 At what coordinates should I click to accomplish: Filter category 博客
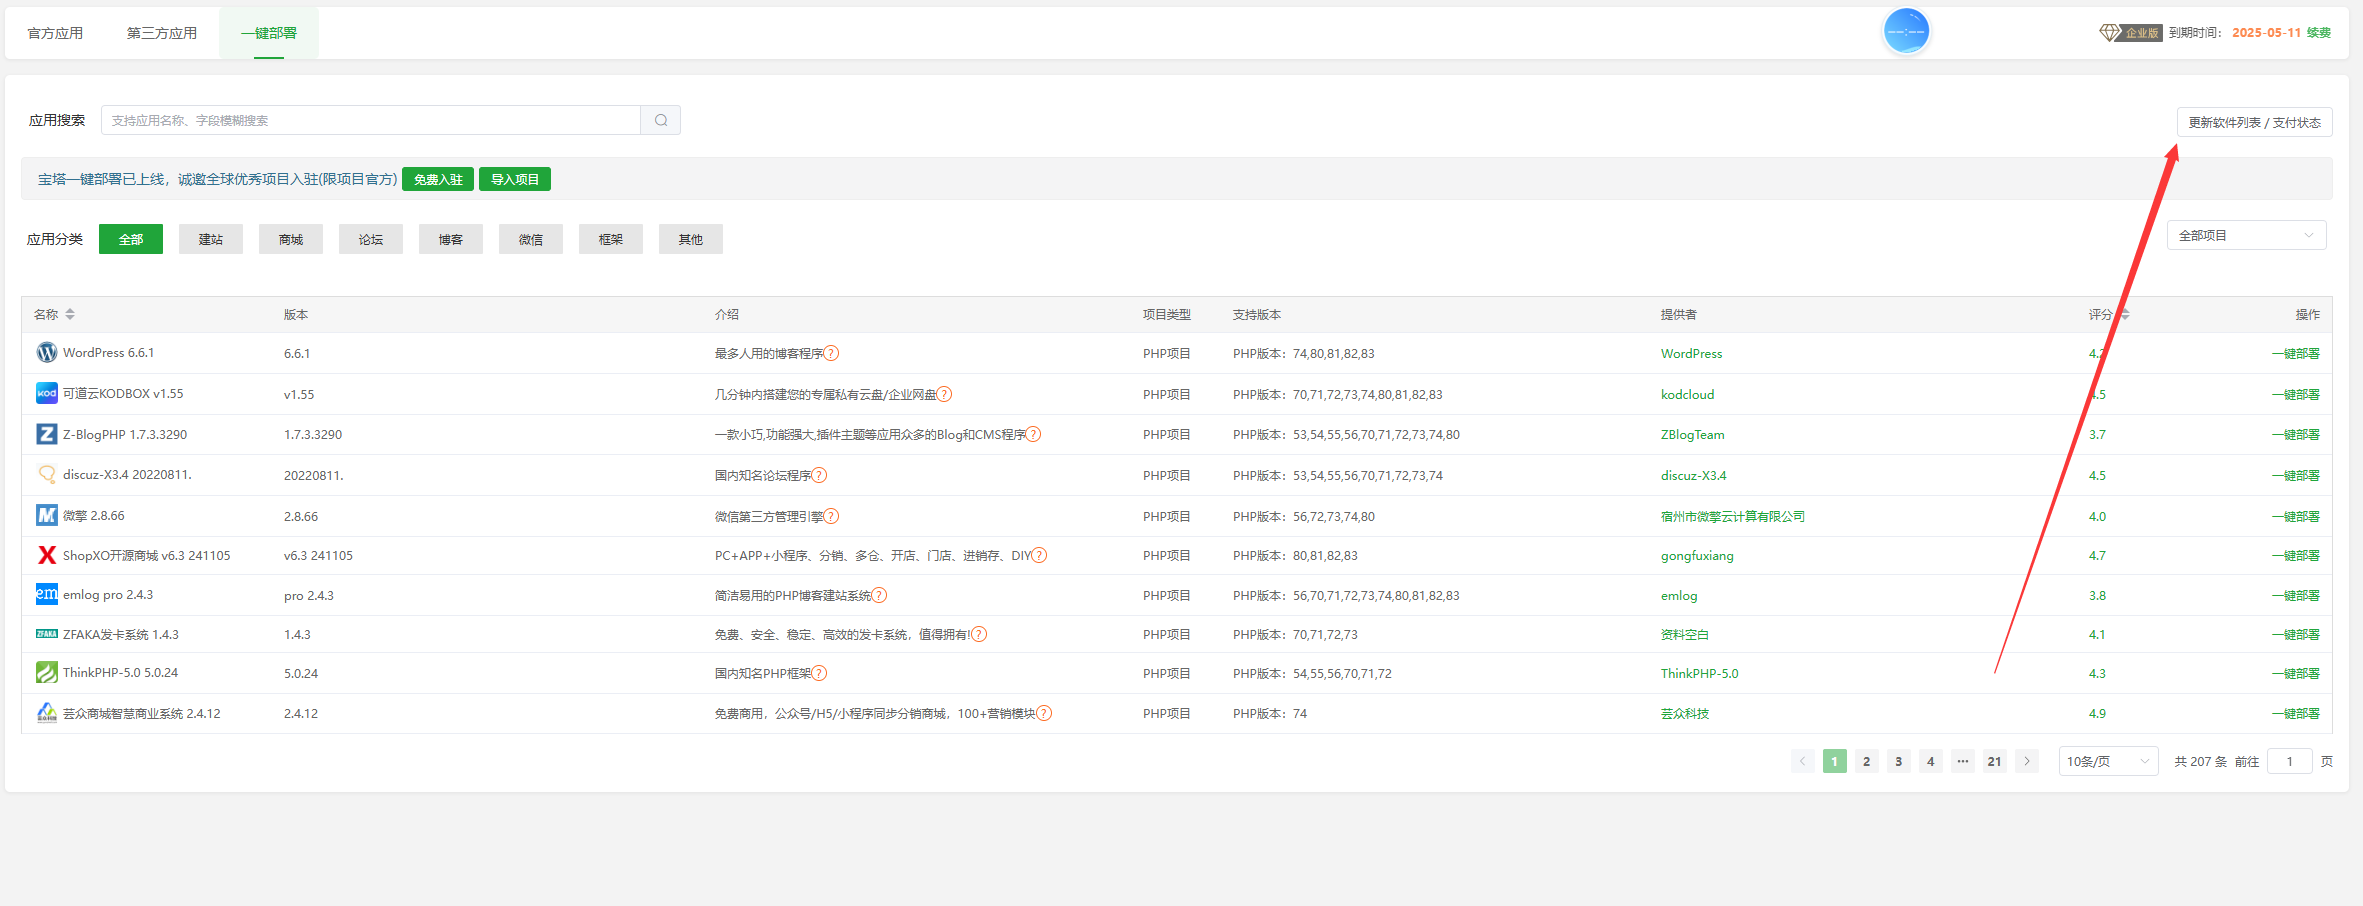(451, 239)
